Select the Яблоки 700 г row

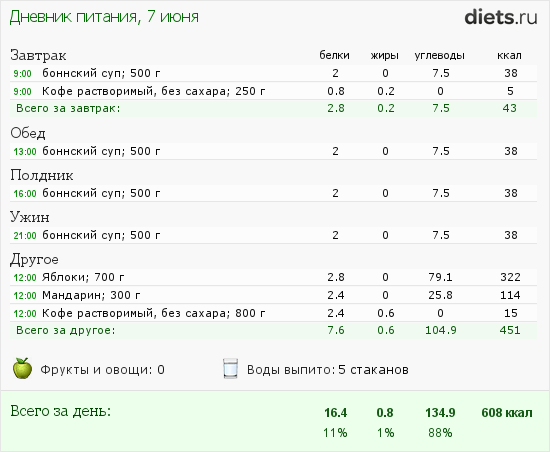click(x=273, y=277)
